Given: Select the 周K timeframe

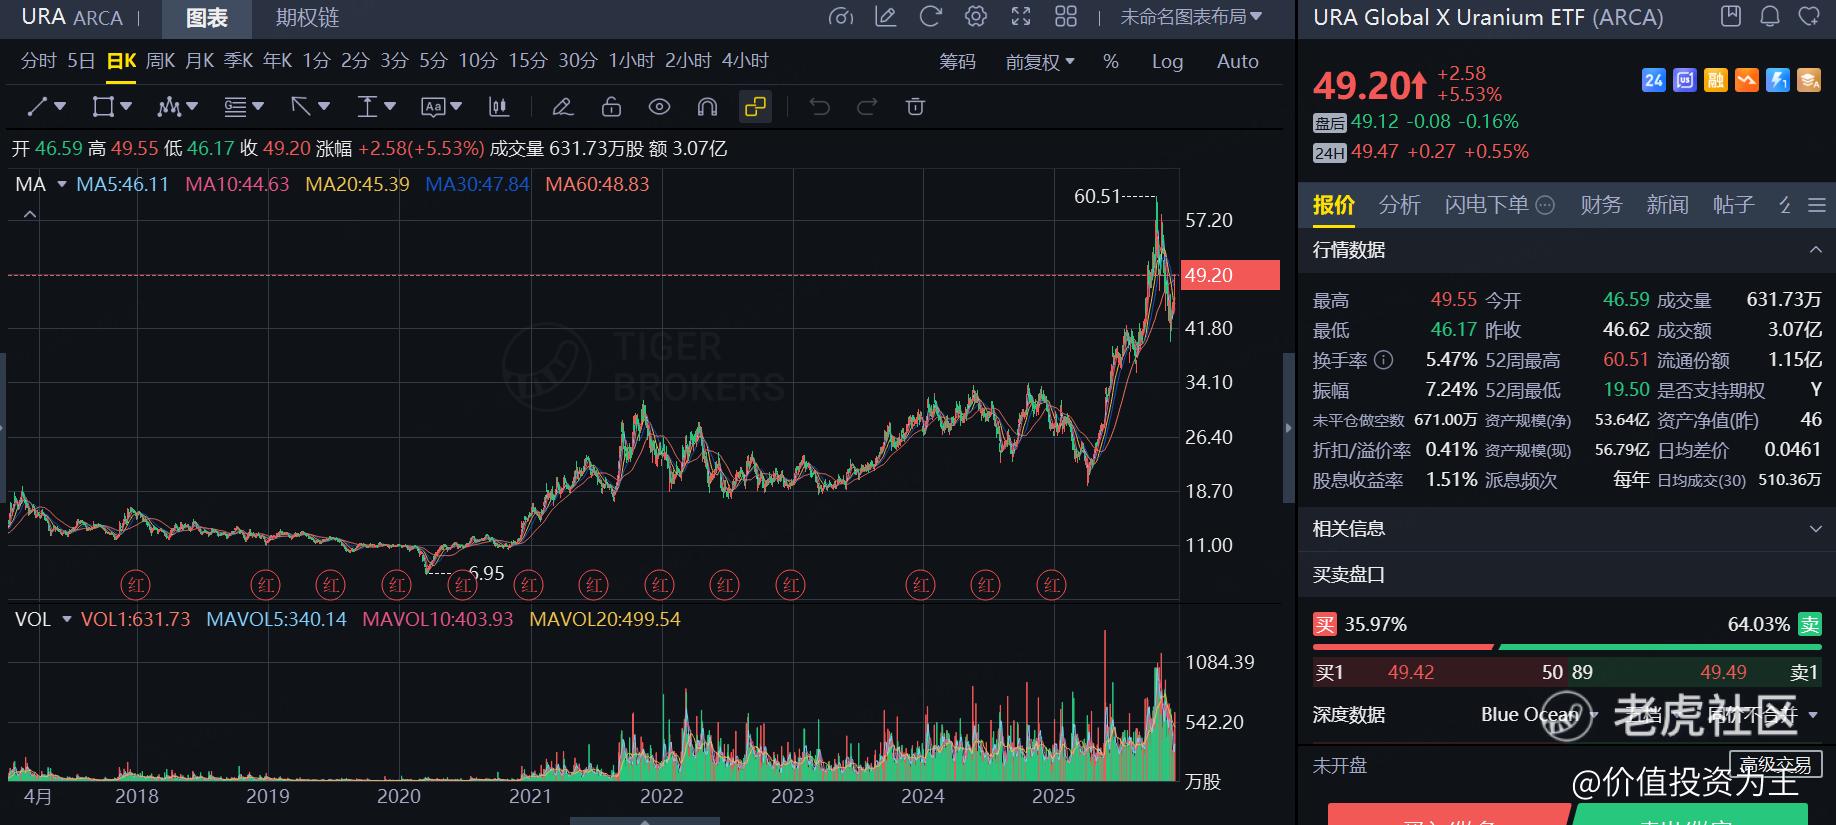Looking at the screenshot, I should tap(160, 61).
